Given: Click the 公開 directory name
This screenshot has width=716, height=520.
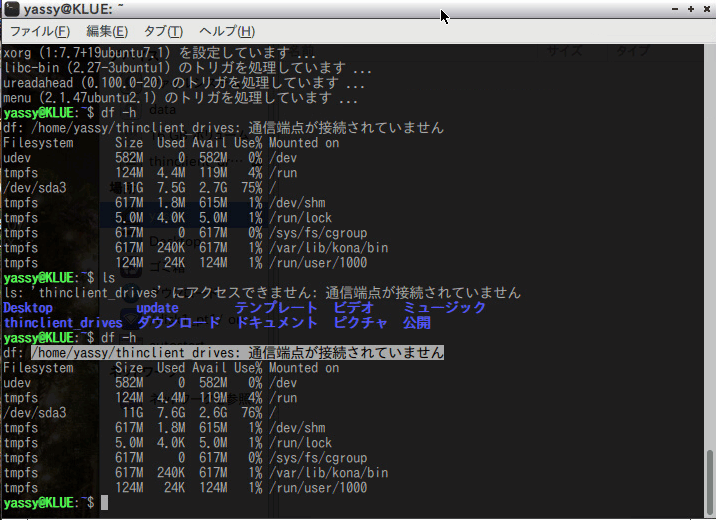Looking at the screenshot, I should point(416,323).
